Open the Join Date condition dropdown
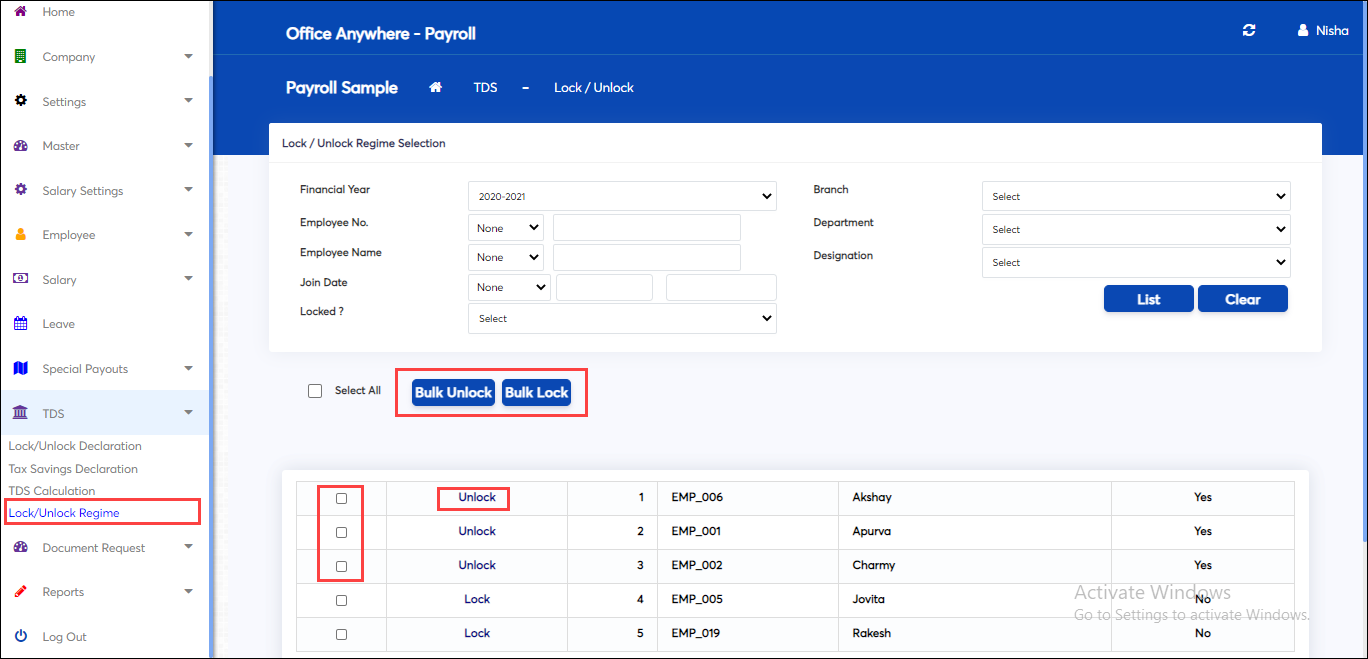 point(509,287)
